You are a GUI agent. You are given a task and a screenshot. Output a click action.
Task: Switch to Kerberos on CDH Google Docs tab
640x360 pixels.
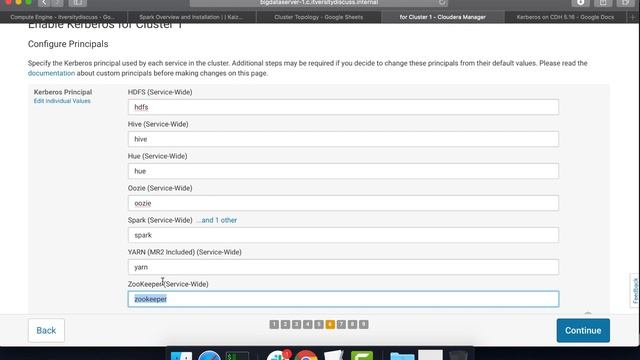pos(565,17)
